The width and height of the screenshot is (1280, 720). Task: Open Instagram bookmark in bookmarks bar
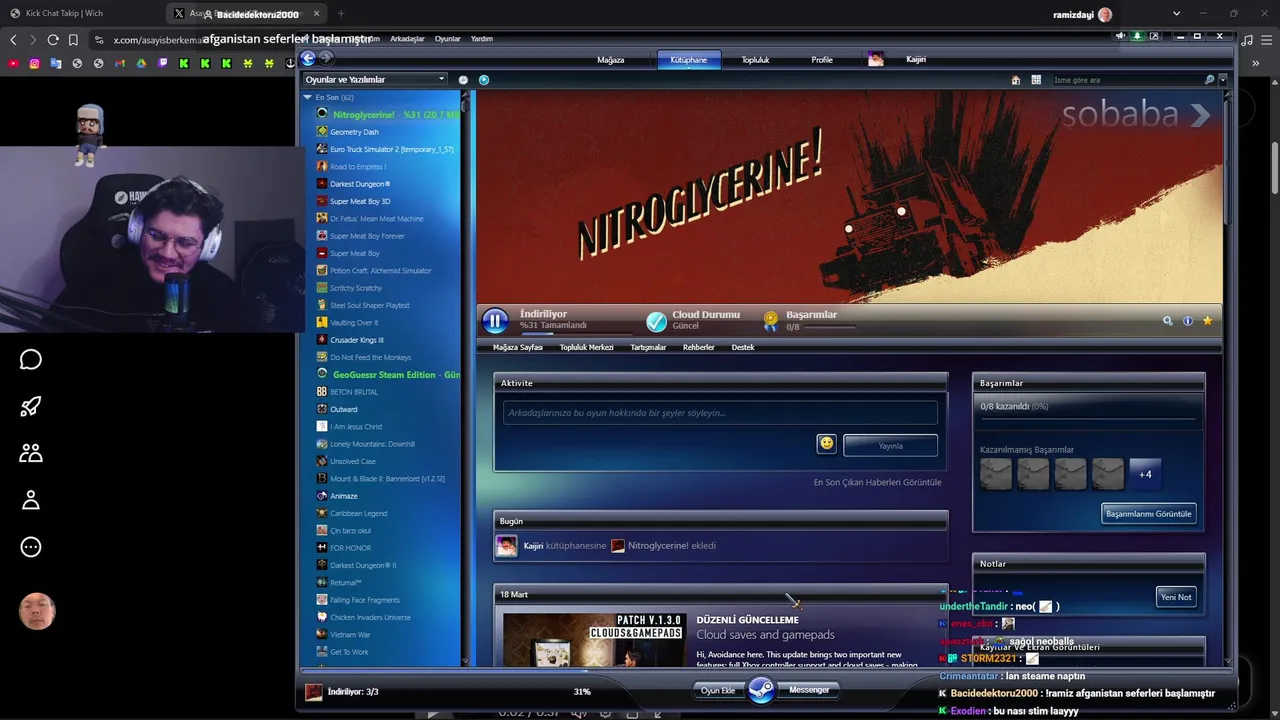(34, 63)
